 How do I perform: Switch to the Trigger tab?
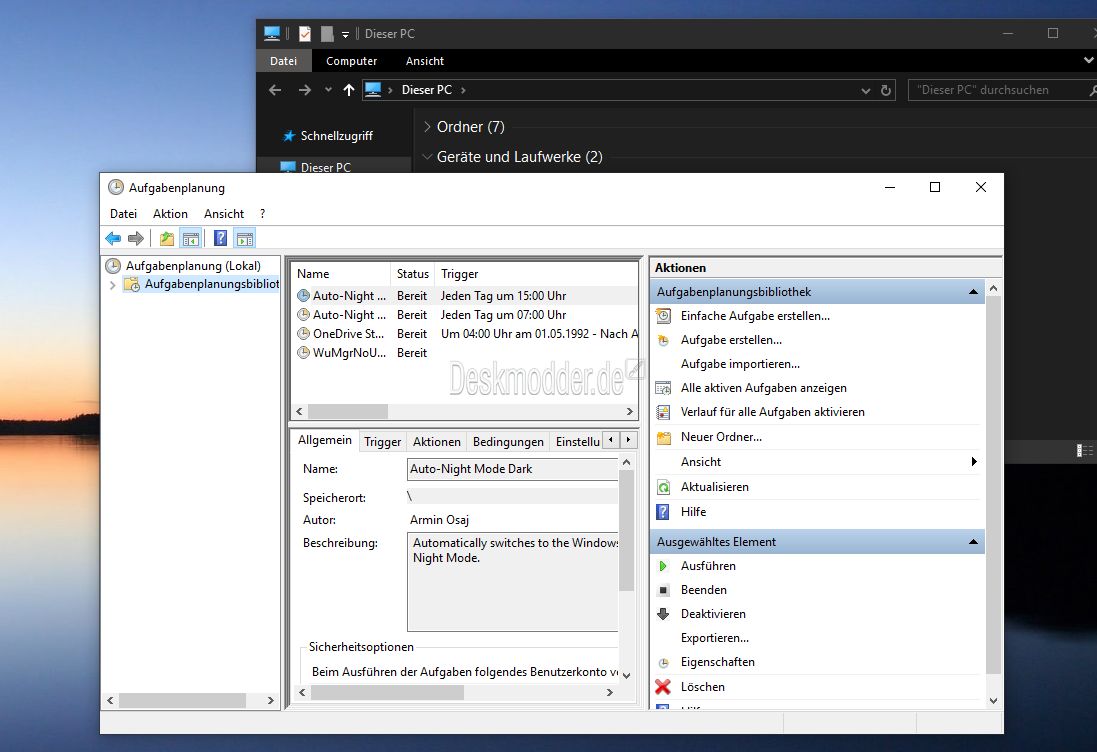coord(382,441)
